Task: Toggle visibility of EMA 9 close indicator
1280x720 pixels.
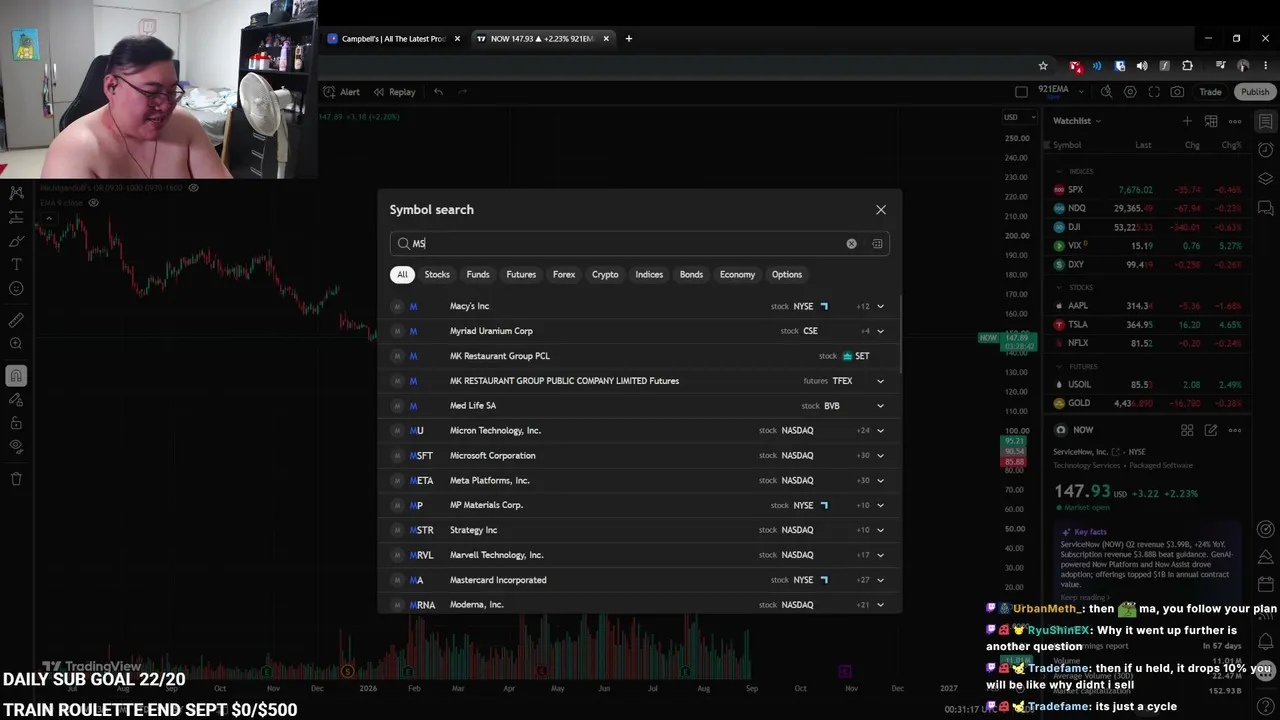Action: click(x=93, y=203)
